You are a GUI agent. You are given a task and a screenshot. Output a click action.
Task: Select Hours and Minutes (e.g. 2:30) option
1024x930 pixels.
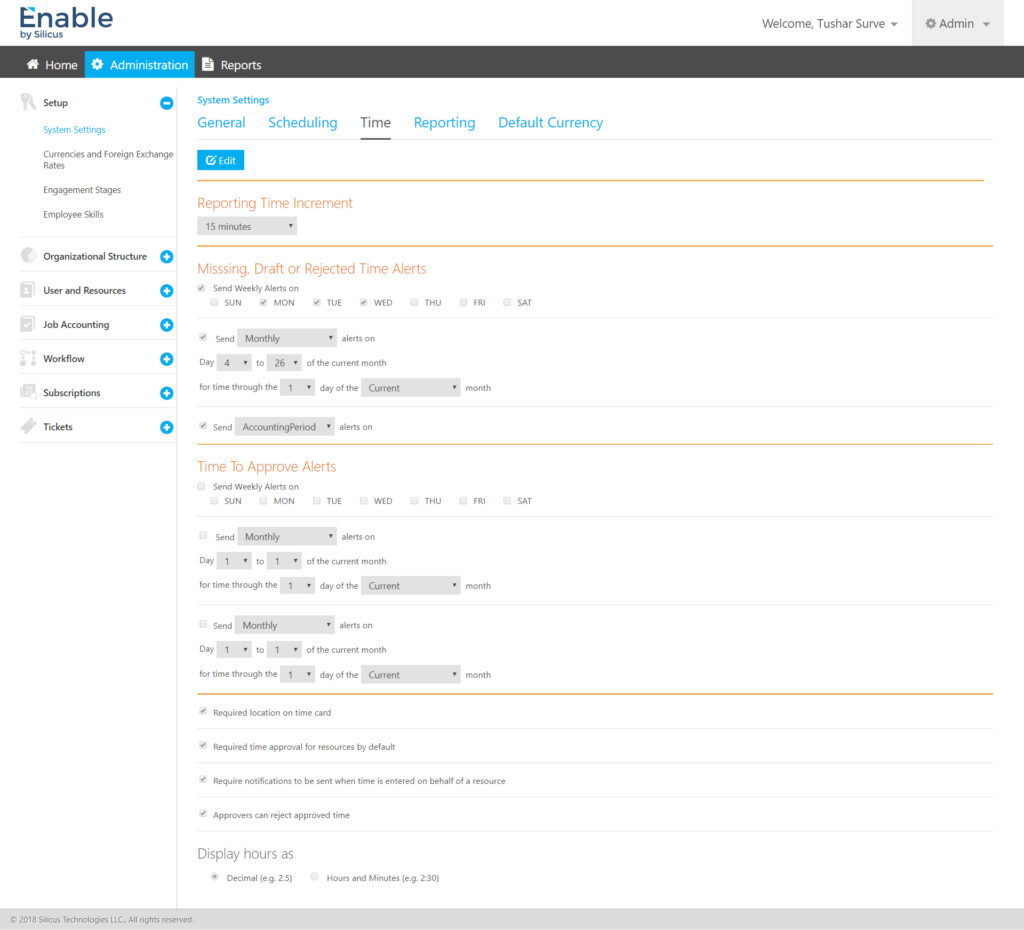click(x=315, y=877)
